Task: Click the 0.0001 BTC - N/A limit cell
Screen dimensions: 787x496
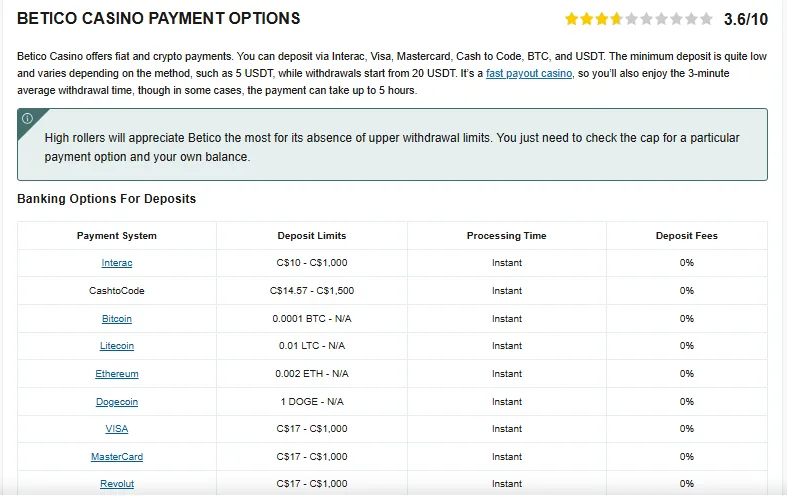Action: (312, 319)
